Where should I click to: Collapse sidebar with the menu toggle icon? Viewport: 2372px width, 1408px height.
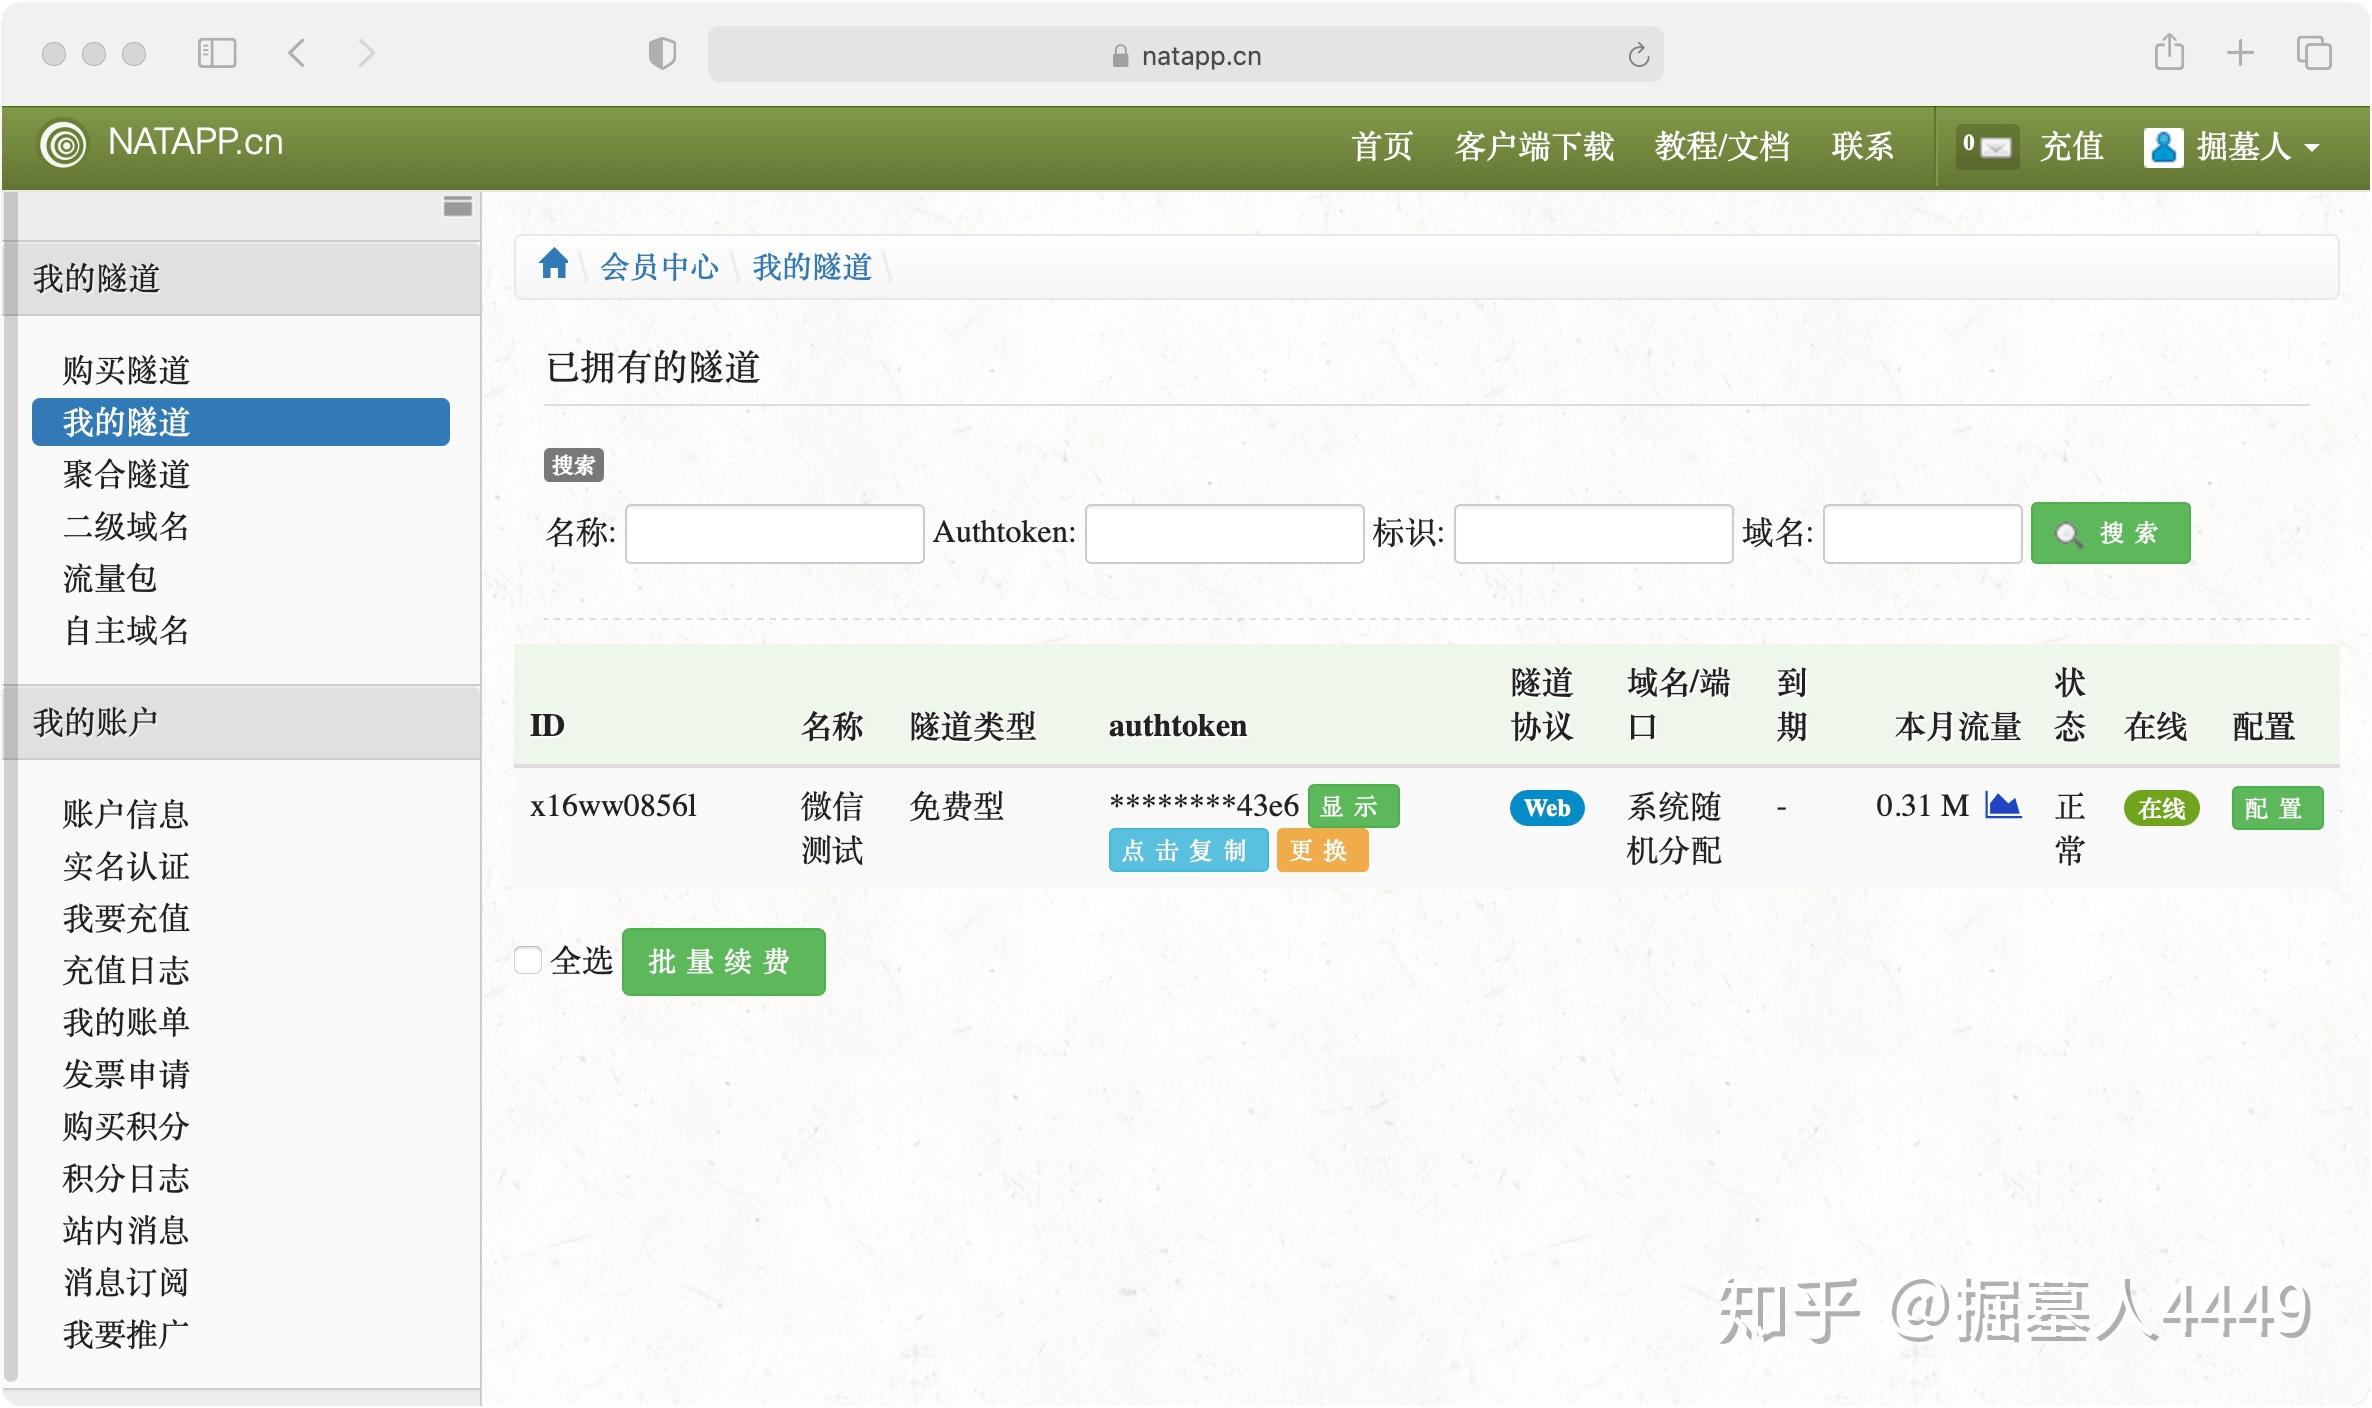457,207
